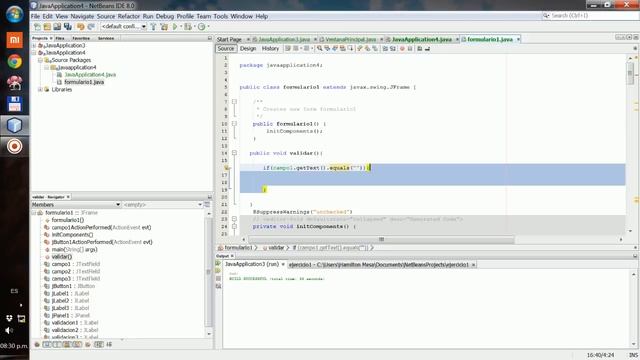Click the search magnifier icon in Search box
This screenshot has height=360, width=640.
546,16
